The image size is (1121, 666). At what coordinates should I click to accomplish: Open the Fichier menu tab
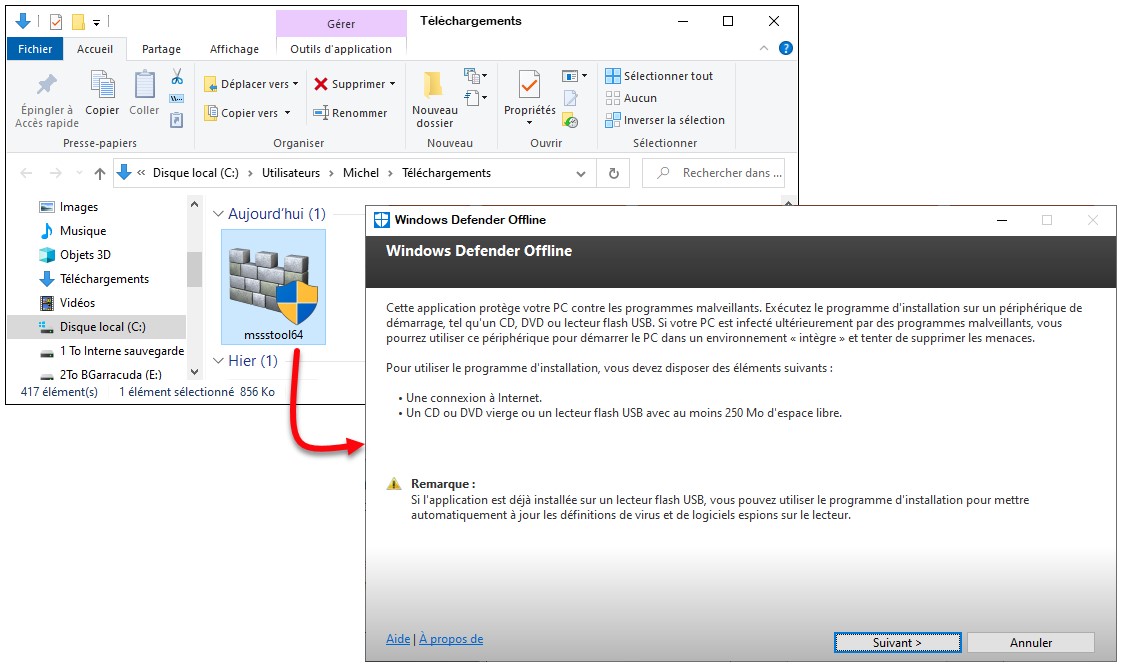click(x=35, y=49)
